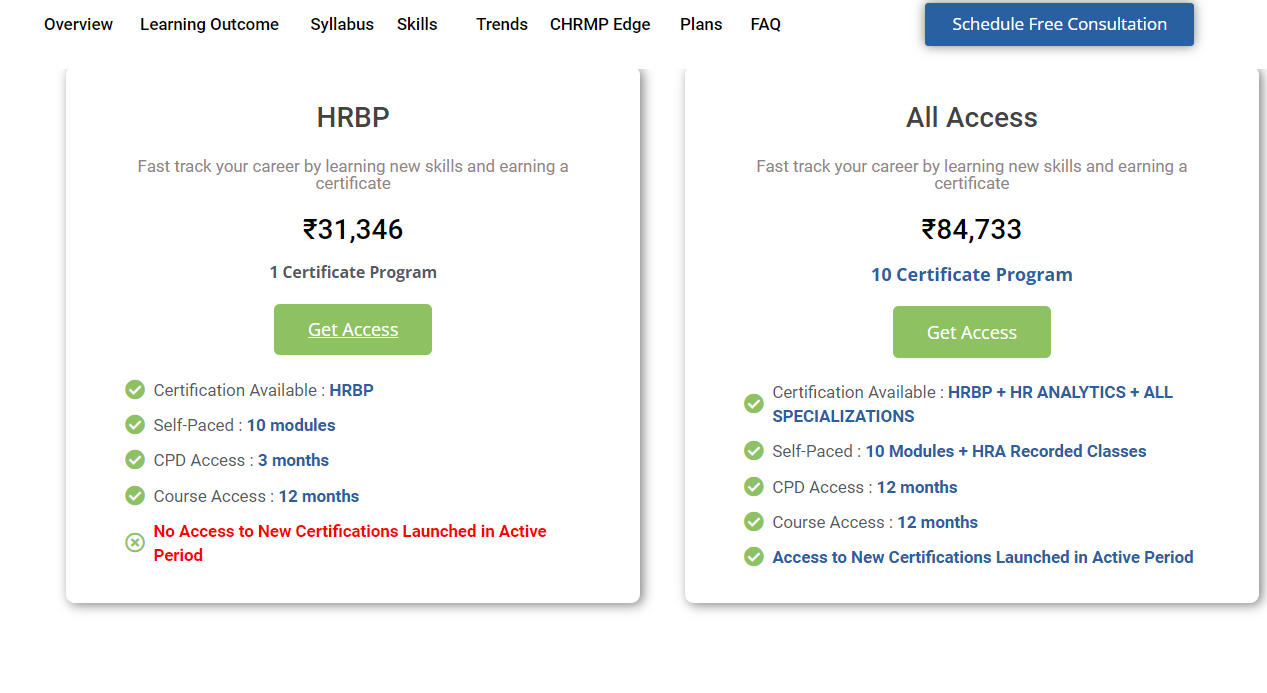Click Schedule Free Consultation button
The height and width of the screenshot is (693, 1267).
tap(1059, 24)
